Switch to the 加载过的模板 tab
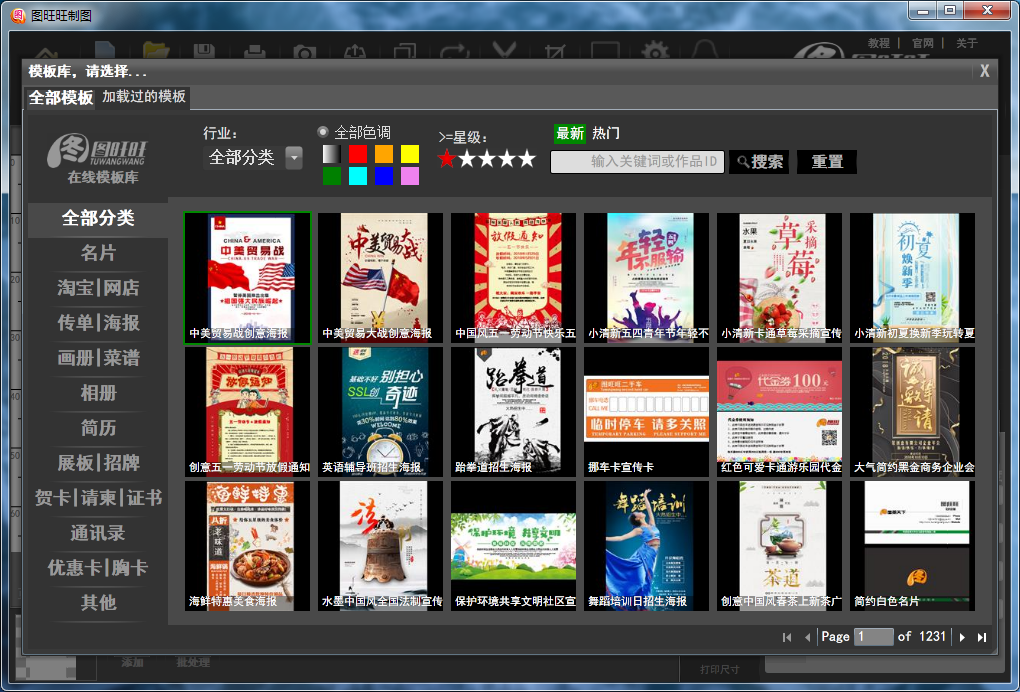 [x=144, y=97]
